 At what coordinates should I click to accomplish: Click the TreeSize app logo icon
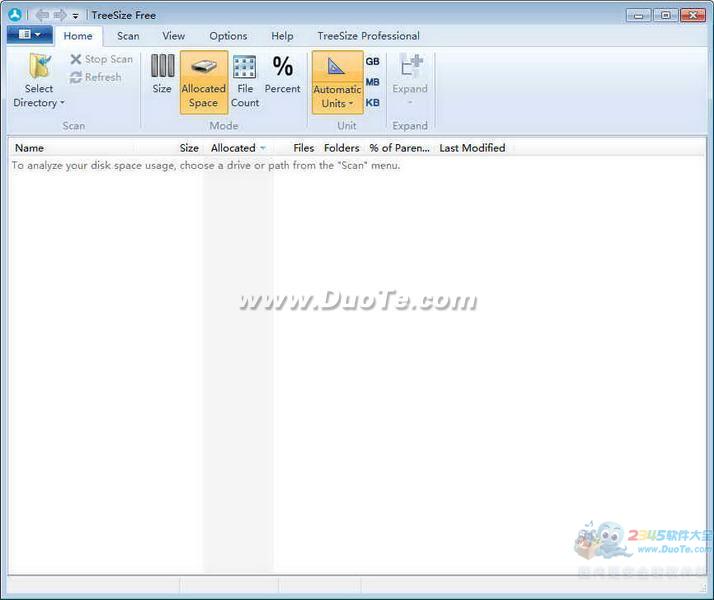pos(15,15)
